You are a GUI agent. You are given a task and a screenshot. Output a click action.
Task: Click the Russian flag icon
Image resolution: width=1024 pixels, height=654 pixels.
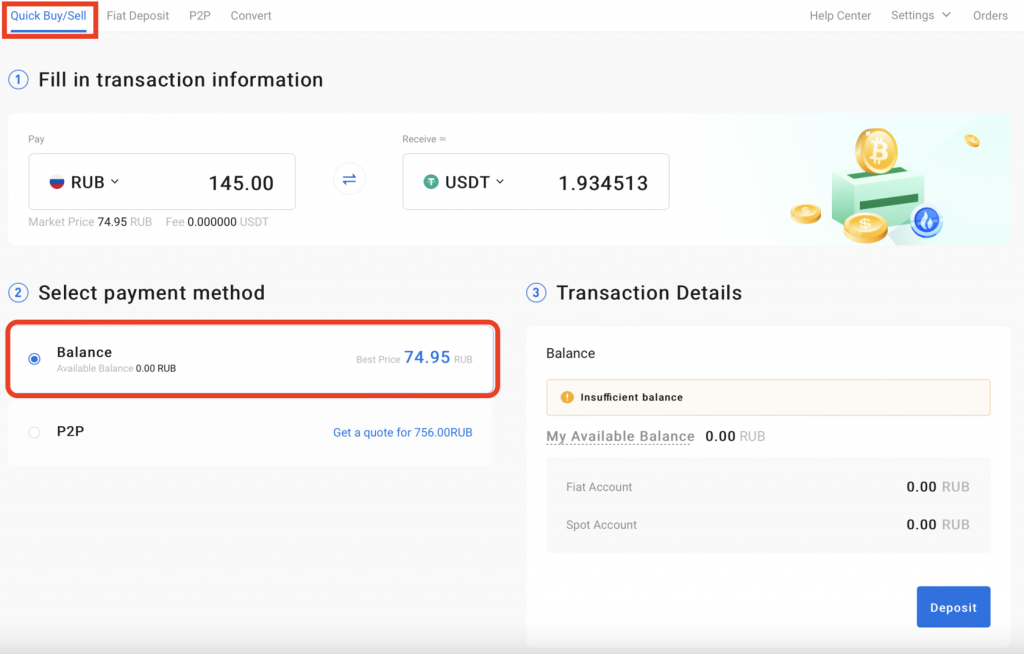click(x=58, y=182)
